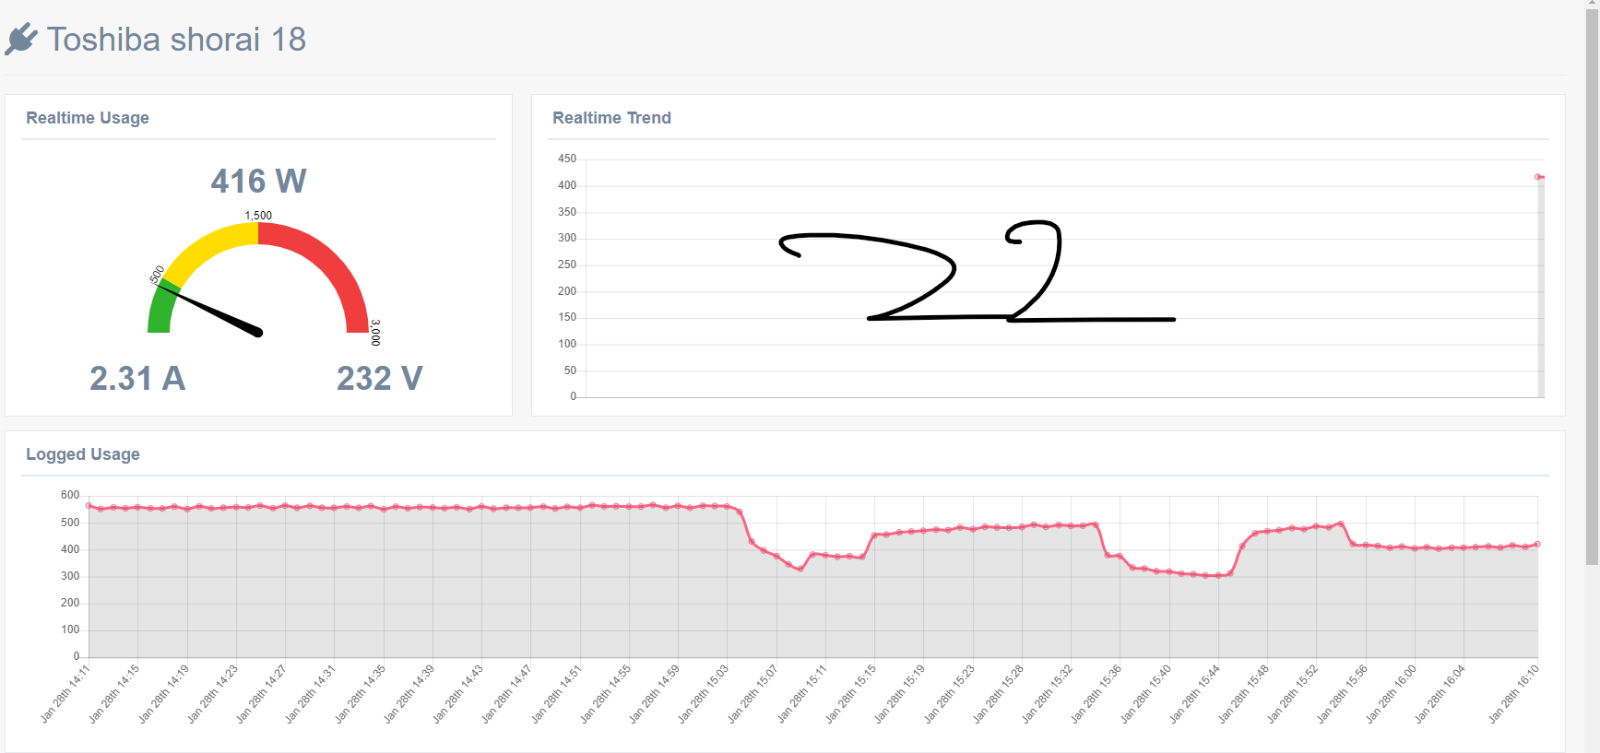Click the Toshiba shorai 18 title

pos(176,40)
